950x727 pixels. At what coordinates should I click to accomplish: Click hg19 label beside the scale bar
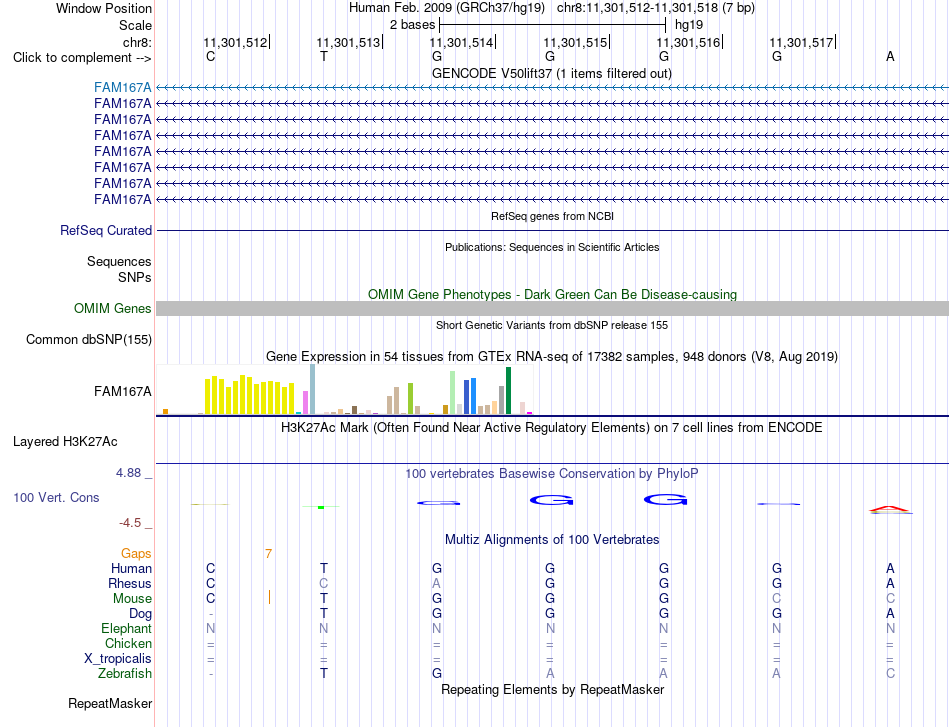(689, 25)
